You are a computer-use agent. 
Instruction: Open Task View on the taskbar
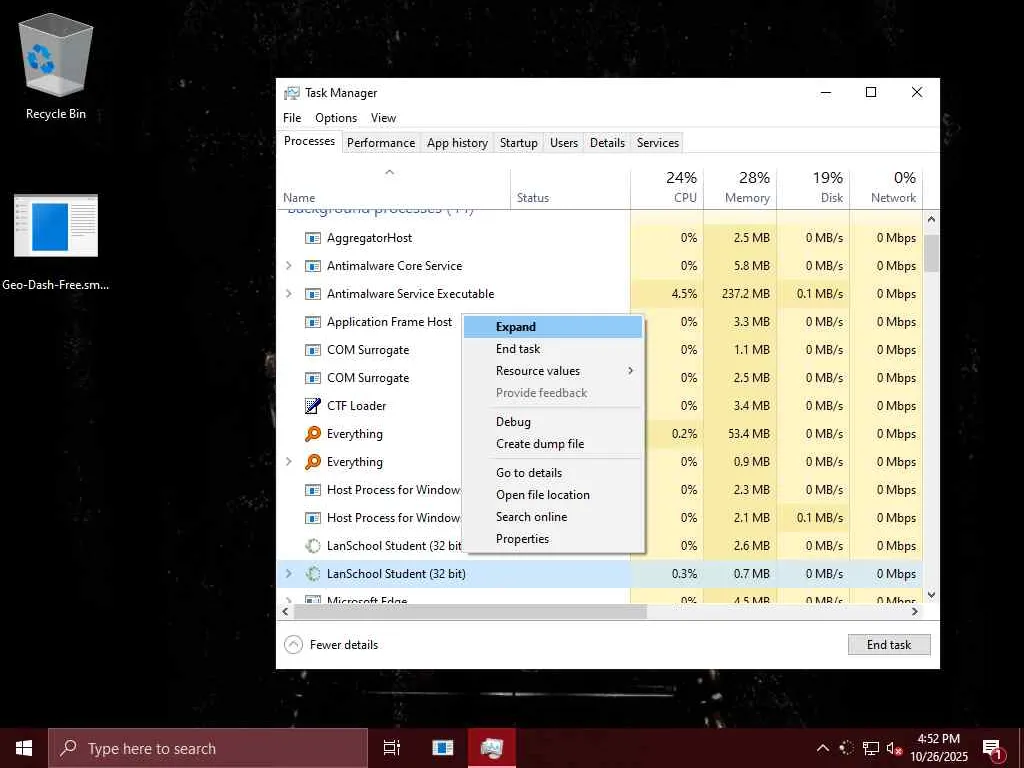tap(392, 748)
